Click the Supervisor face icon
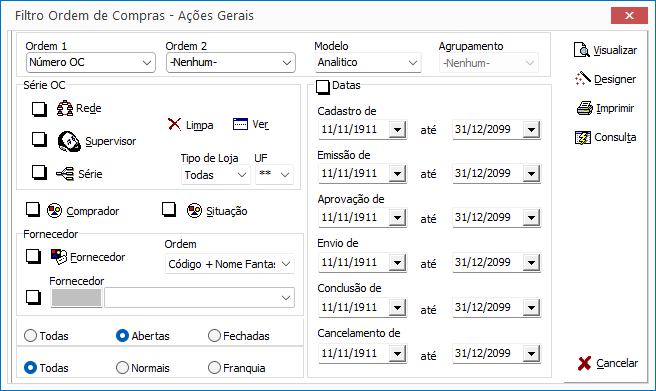 tap(69, 141)
